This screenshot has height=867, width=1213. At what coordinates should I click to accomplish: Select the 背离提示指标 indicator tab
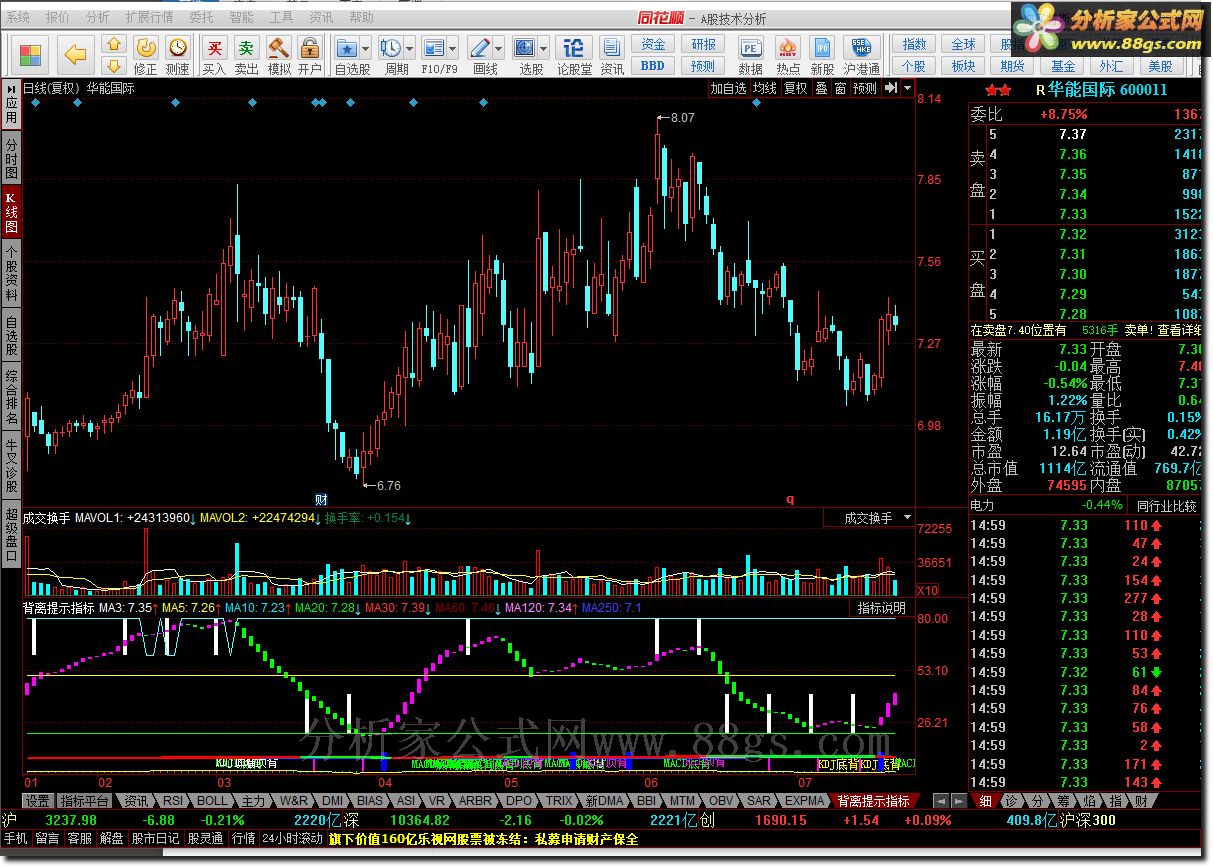pos(874,801)
